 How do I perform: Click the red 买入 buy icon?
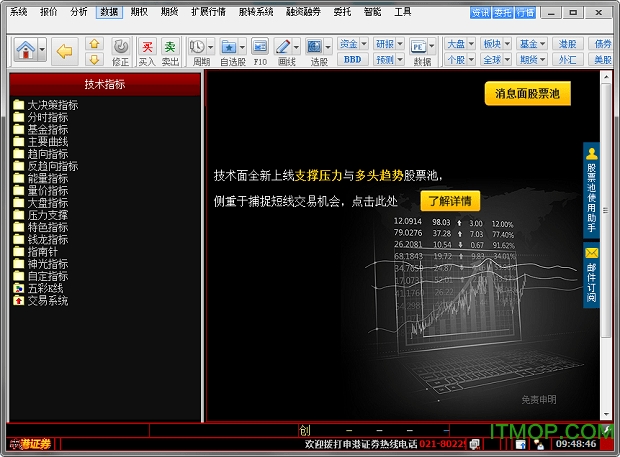click(147, 47)
